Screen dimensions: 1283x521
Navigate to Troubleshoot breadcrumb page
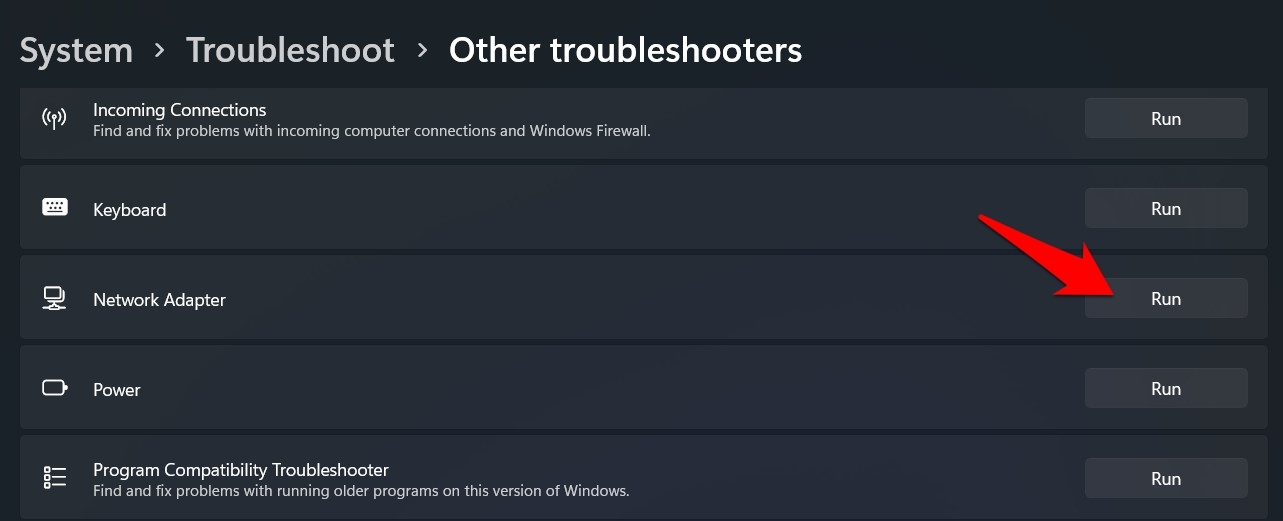[290, 50]
